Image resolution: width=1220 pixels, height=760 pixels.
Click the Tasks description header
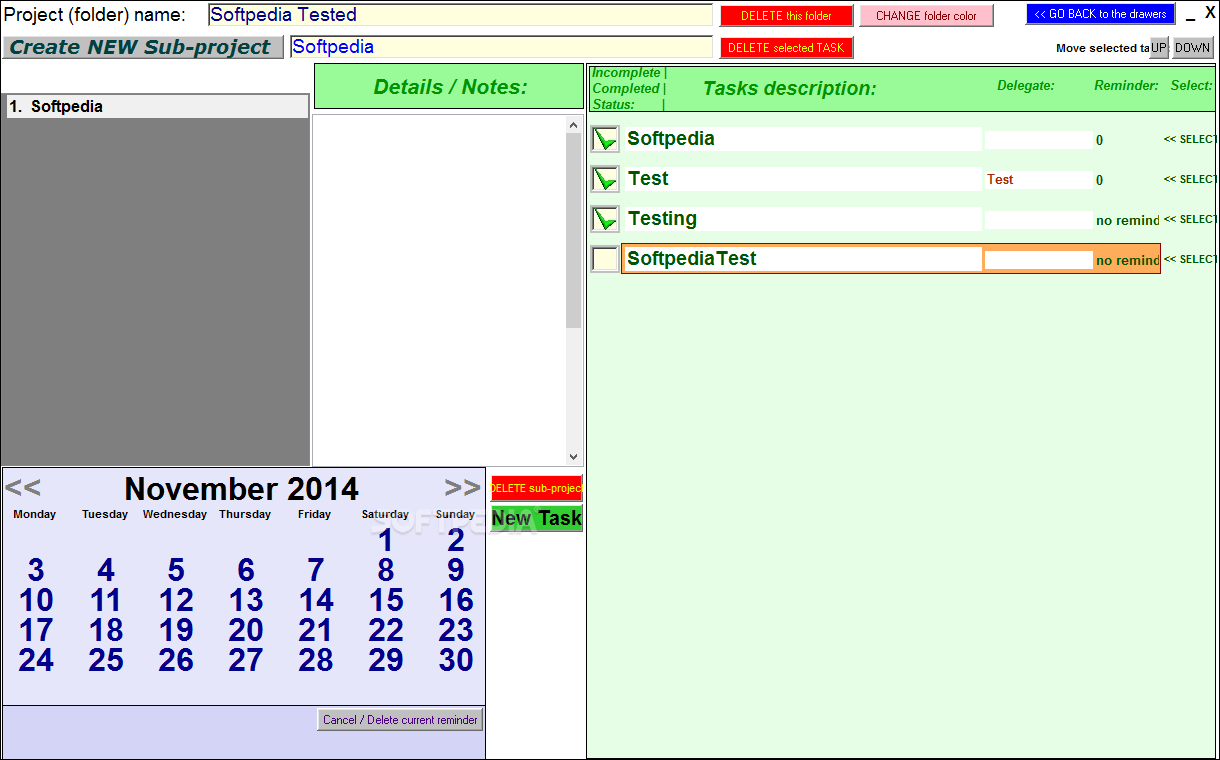(789, 88)
